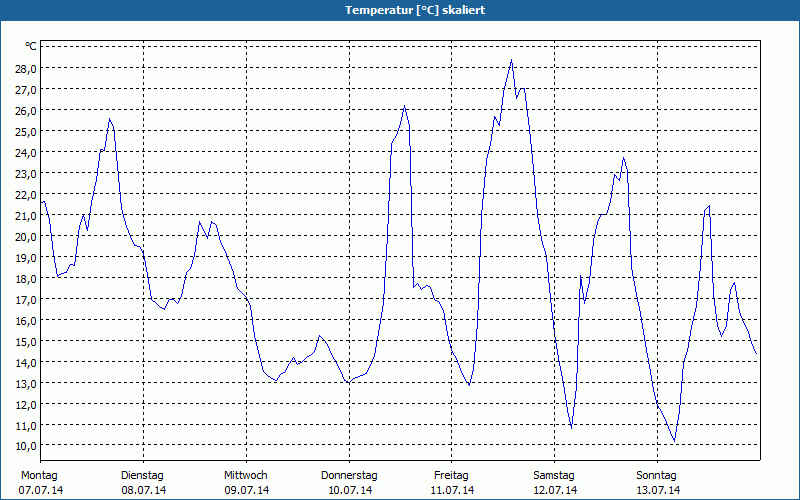Image resolution: width=800 pixels, height=500 pixels.
Task: Click the 13,0 y-axis label
Action: (26, 383)
